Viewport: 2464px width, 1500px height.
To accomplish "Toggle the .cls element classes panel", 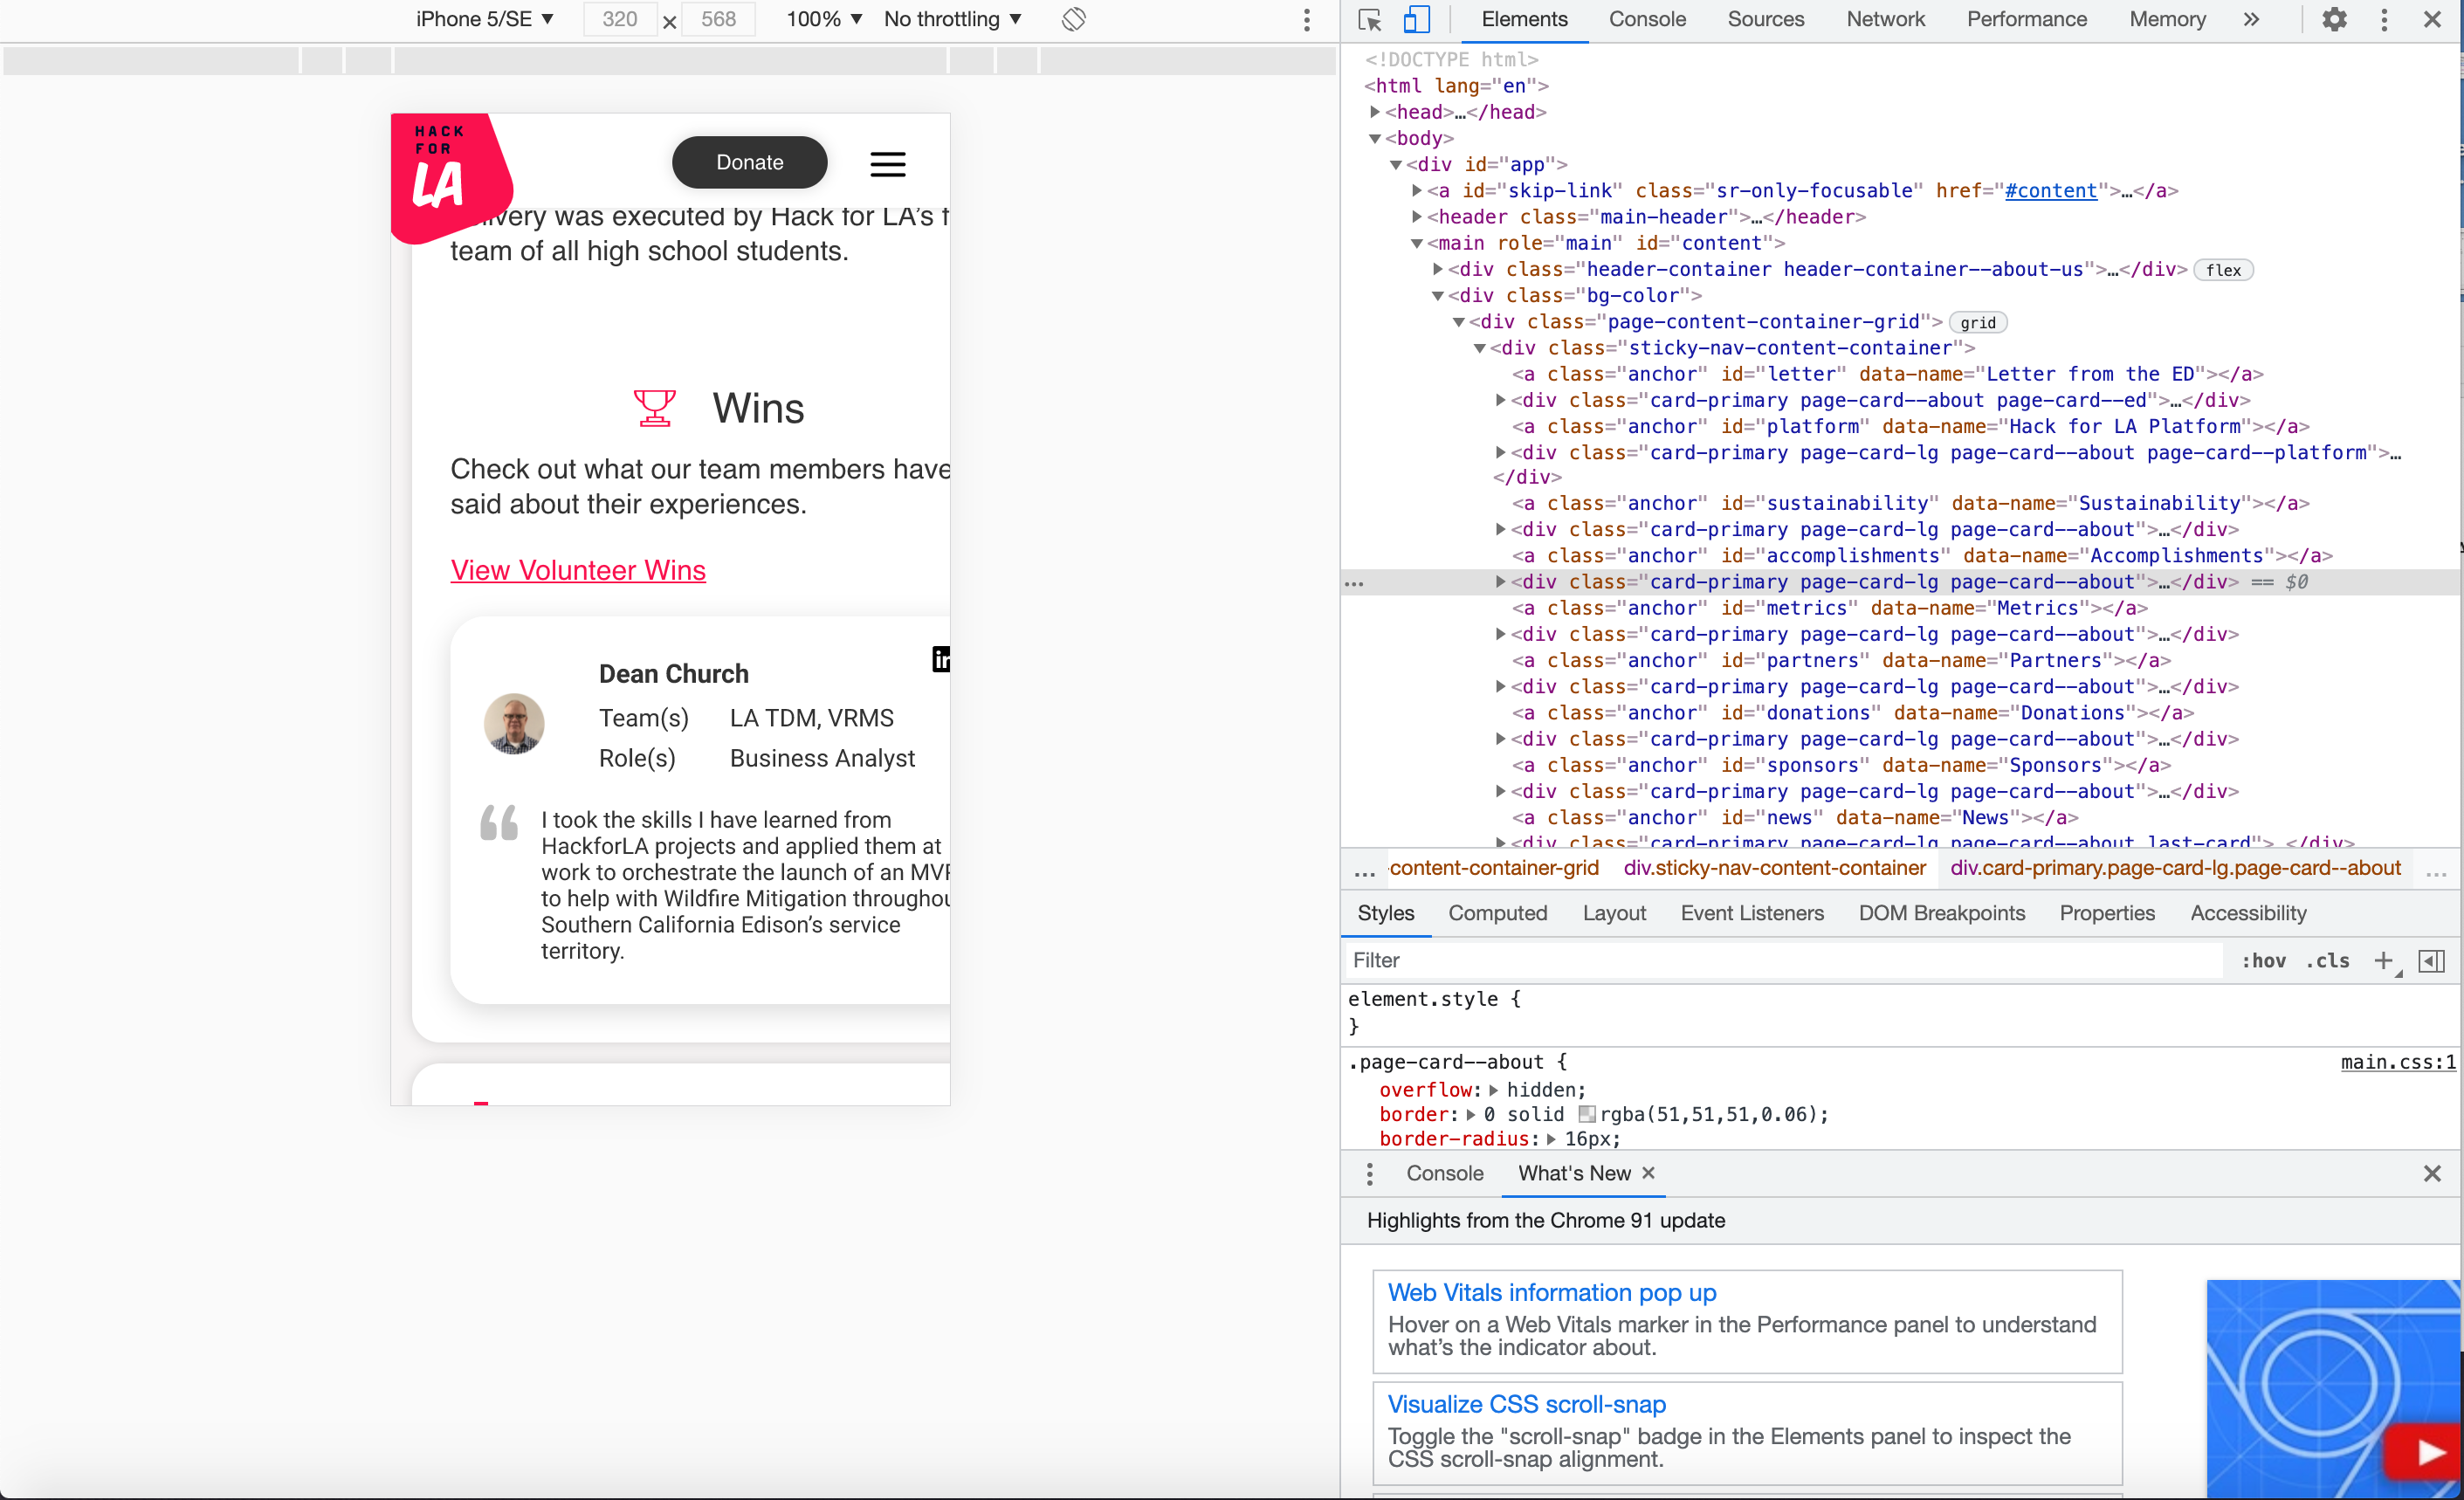I will [2327, 960].
